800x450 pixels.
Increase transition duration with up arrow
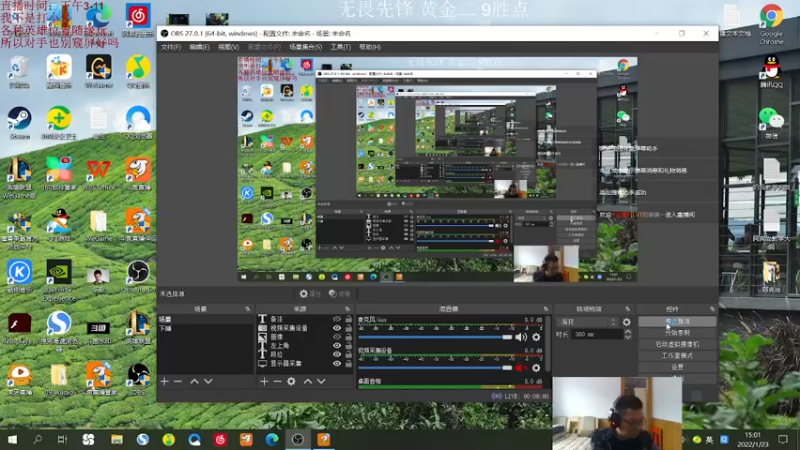pos(628,332)
